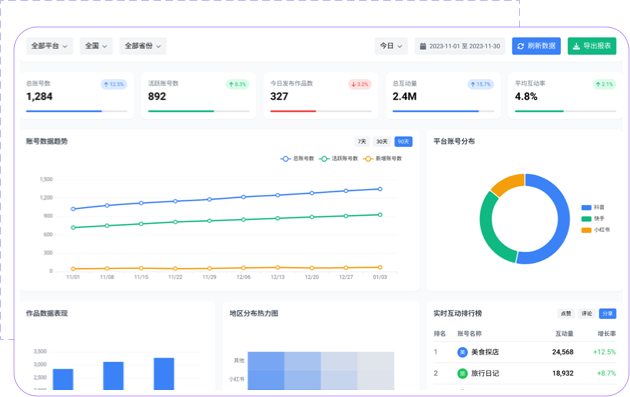Image resolution: width=630 pixels, height=397 pixels.
Task: Switch ranking to the 评论 tab
Action: point(587,313)
